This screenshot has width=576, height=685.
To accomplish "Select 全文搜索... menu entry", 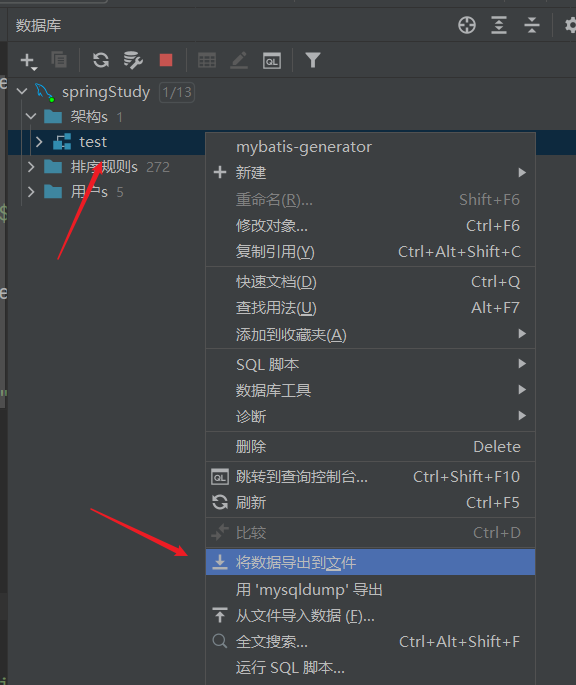I will (370, 642).
